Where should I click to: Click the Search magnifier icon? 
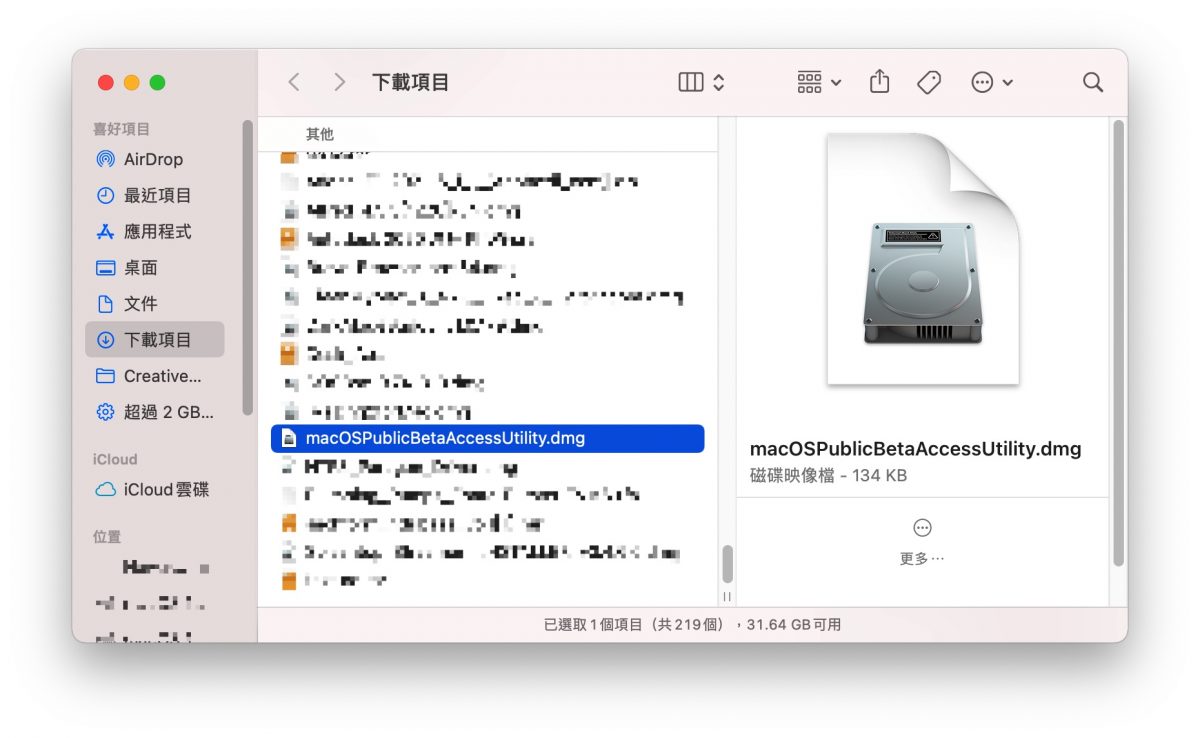[1093, 83]
